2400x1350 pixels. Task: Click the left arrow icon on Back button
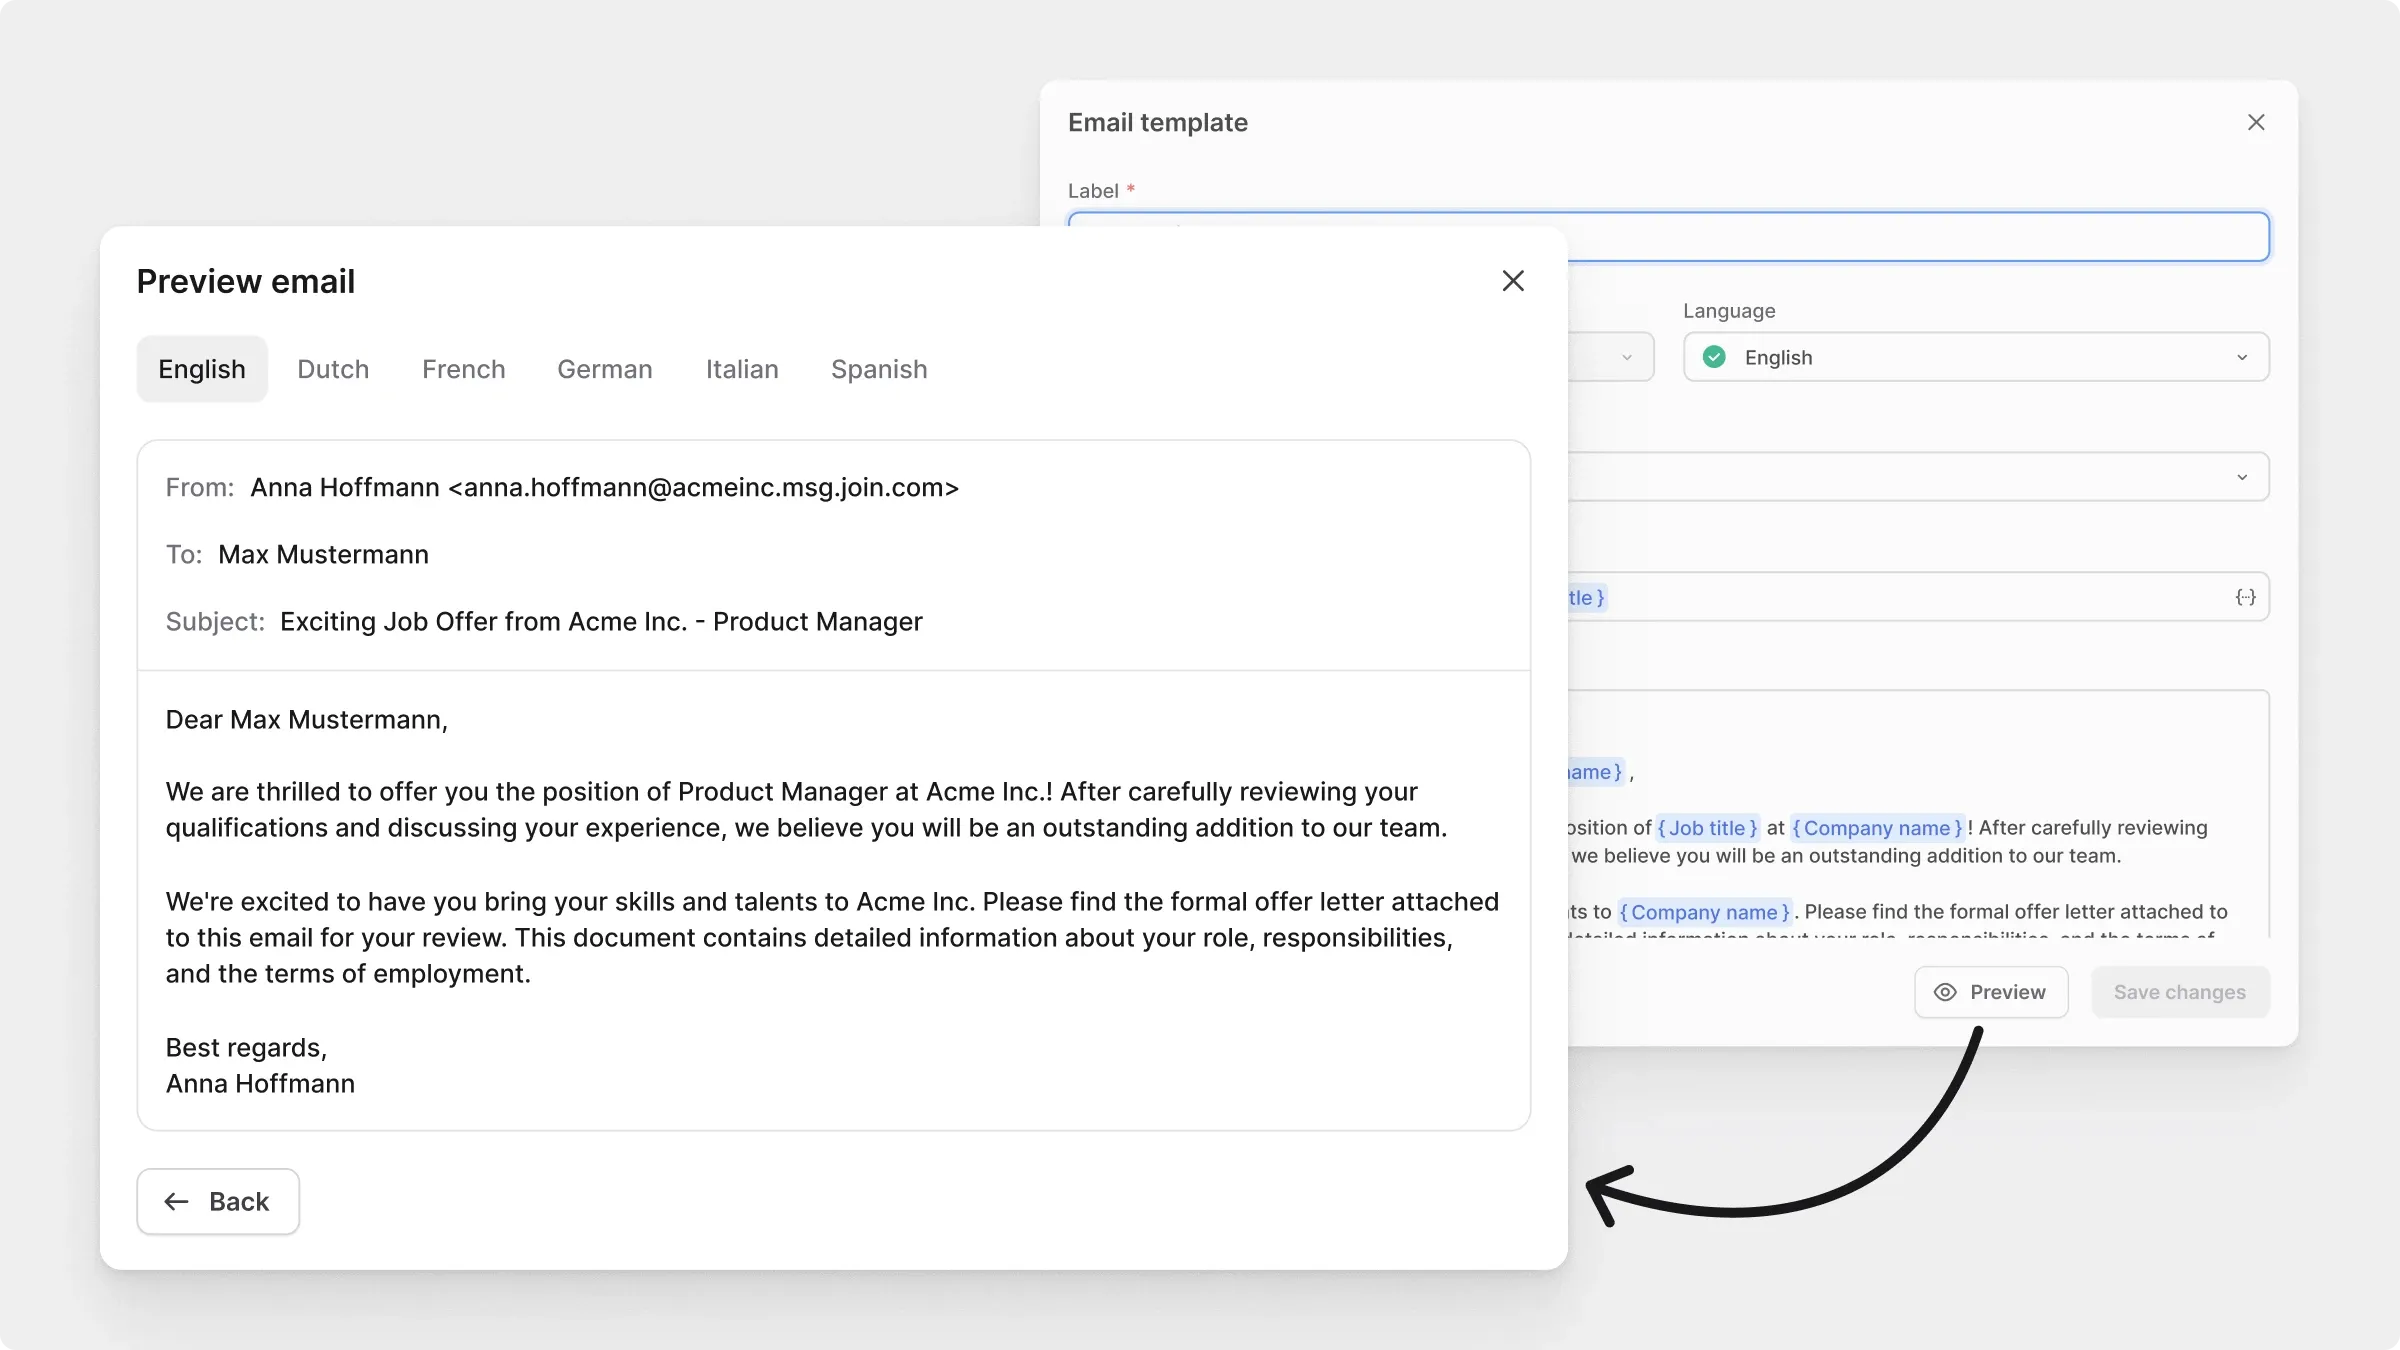[176, 1202]
